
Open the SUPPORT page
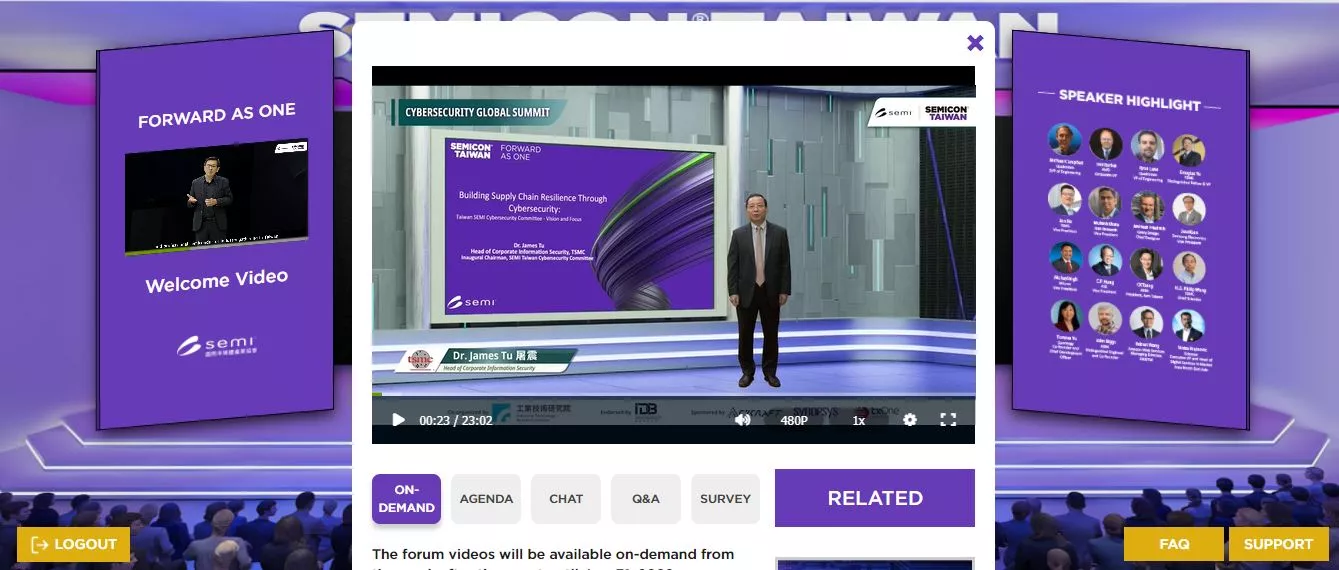pyautogui.click(x=1278, y=544)
